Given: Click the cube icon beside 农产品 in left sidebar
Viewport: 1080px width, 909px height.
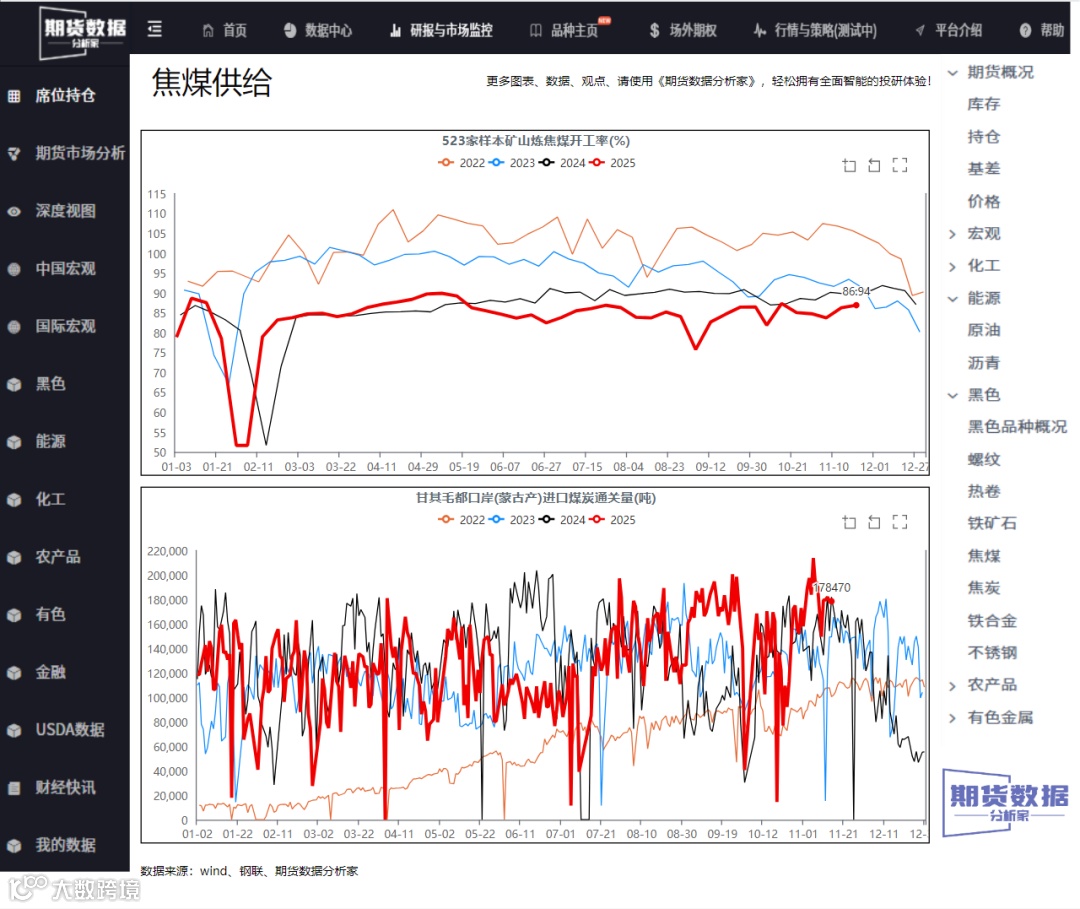Looking at the screenshot, I should (x=14, y=558).
